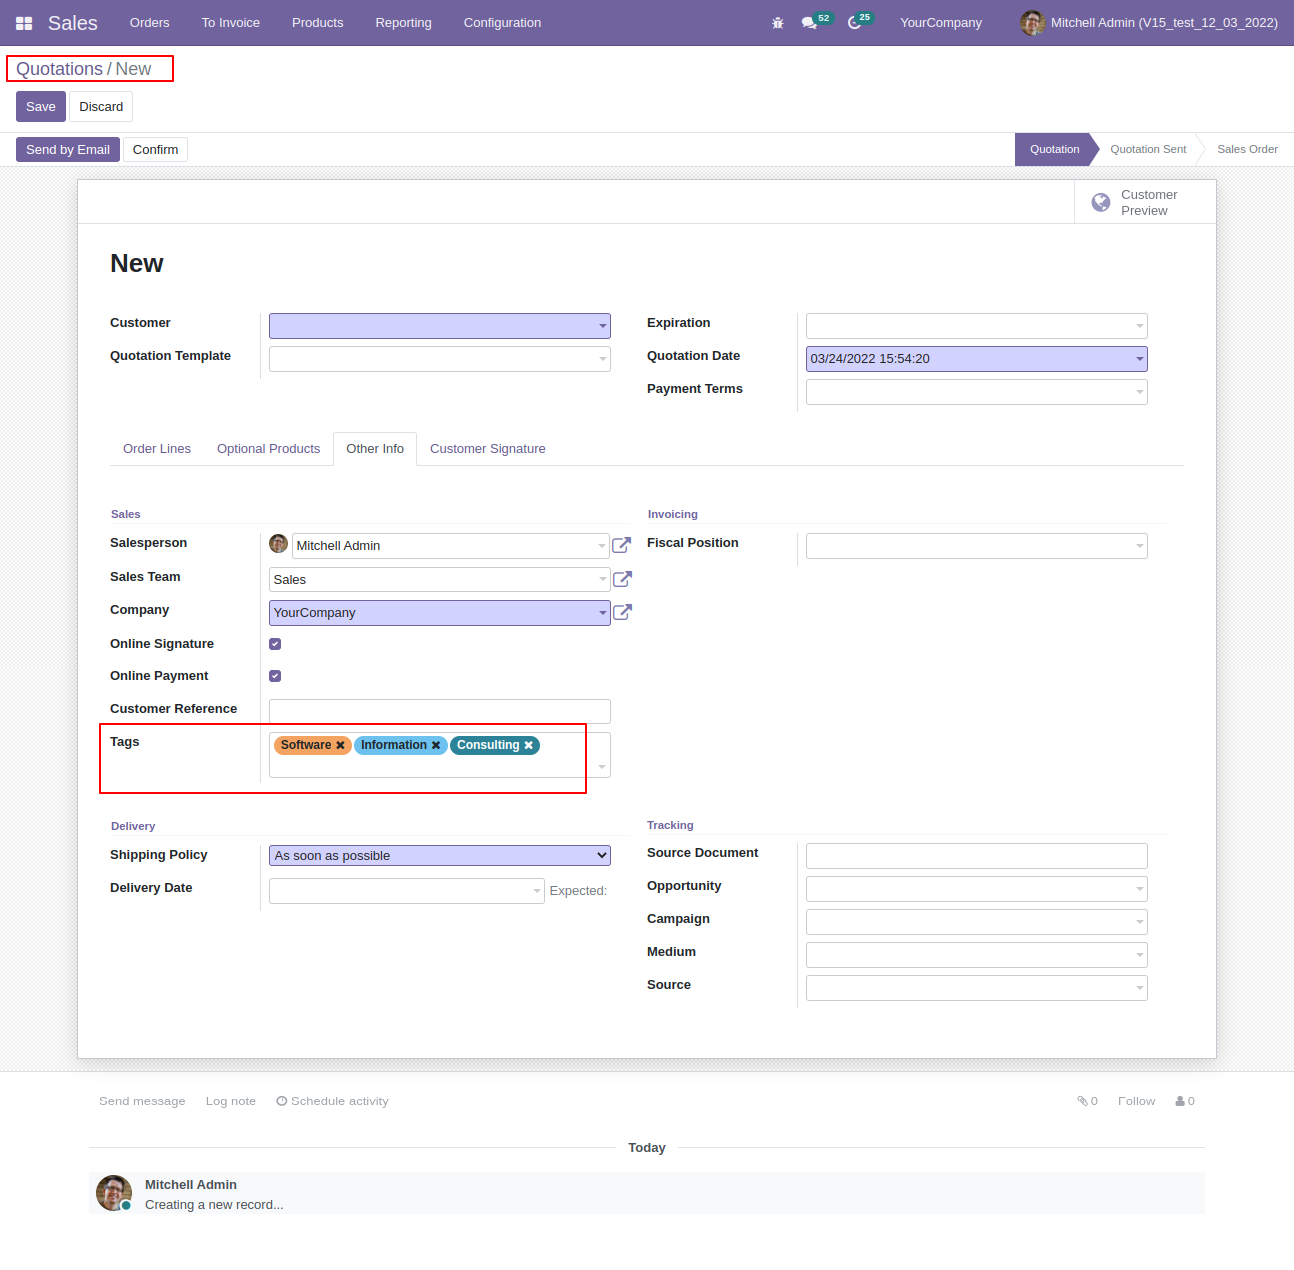The height and width of the screenshot is (1270, 1294).
Task: Remove the Information tag
Action: click(x=436, y=745)
